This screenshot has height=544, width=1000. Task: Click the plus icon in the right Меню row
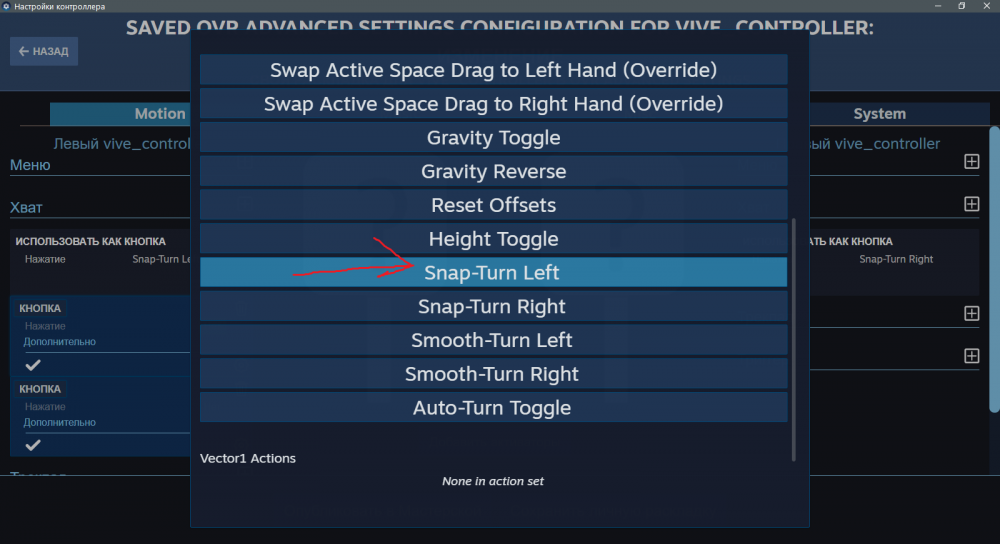click(971, 161)
